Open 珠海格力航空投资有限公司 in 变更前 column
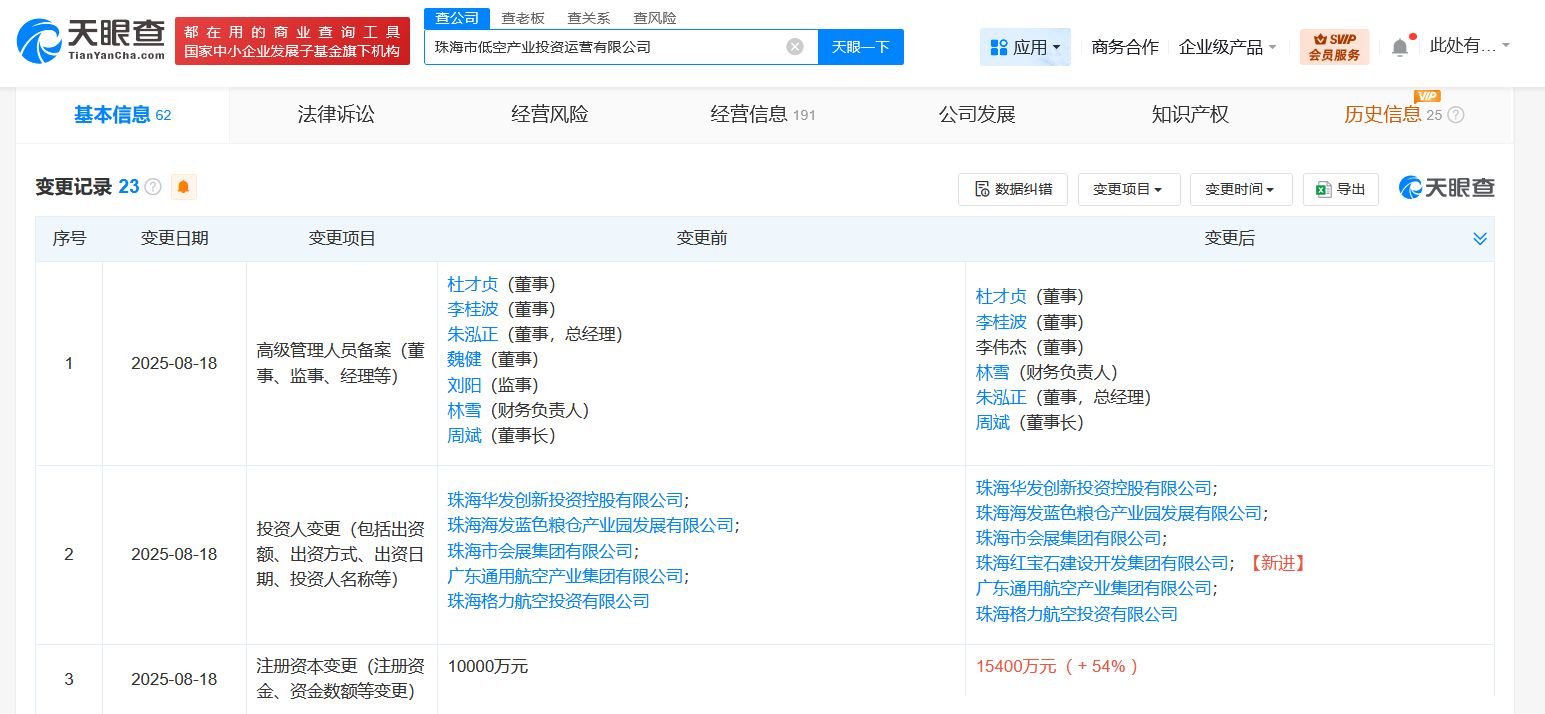The height and width of the screenshot is (714, 1545). click(548, 601)
